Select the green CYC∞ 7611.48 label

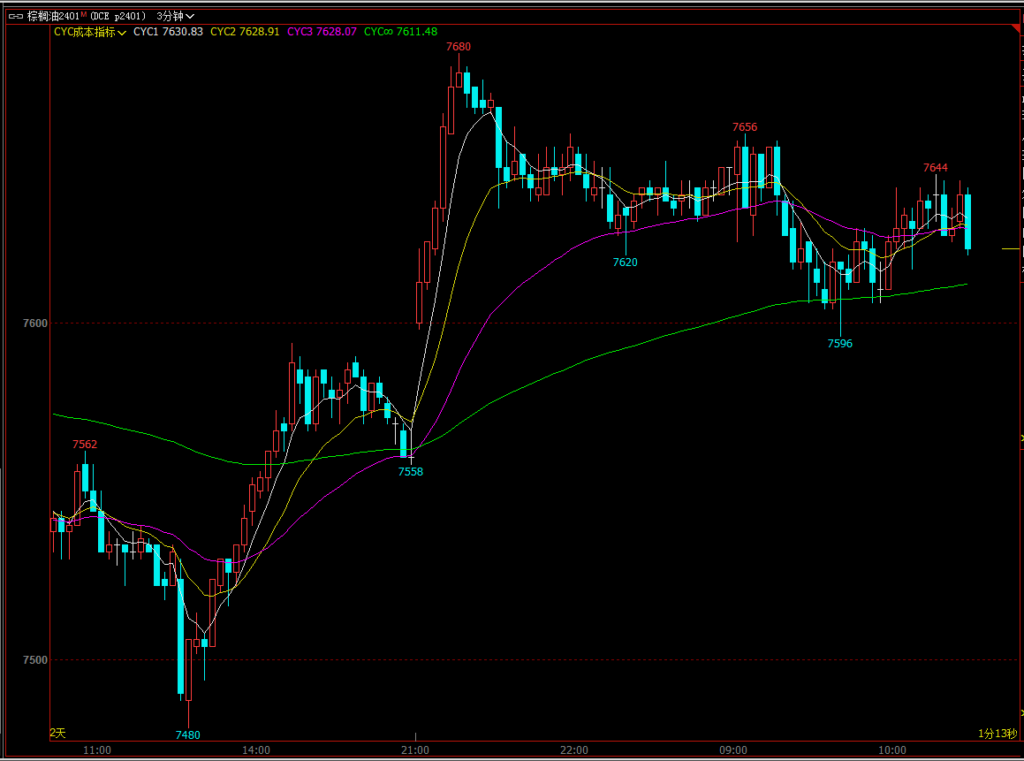coord(400,32)
